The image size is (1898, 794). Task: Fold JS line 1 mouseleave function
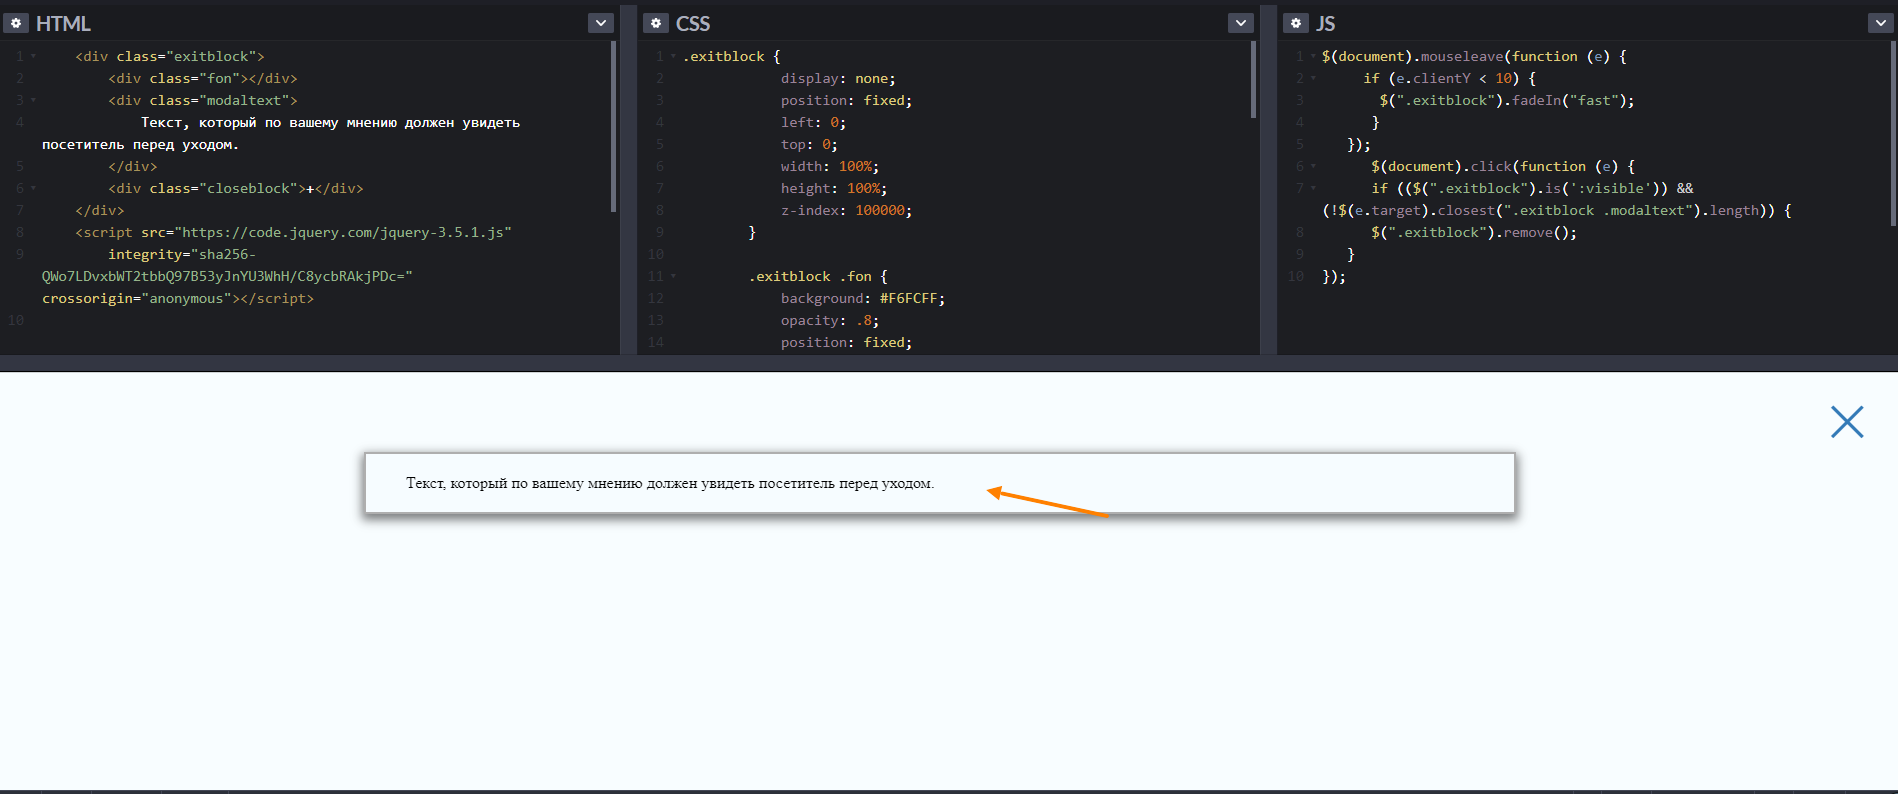1313,57
